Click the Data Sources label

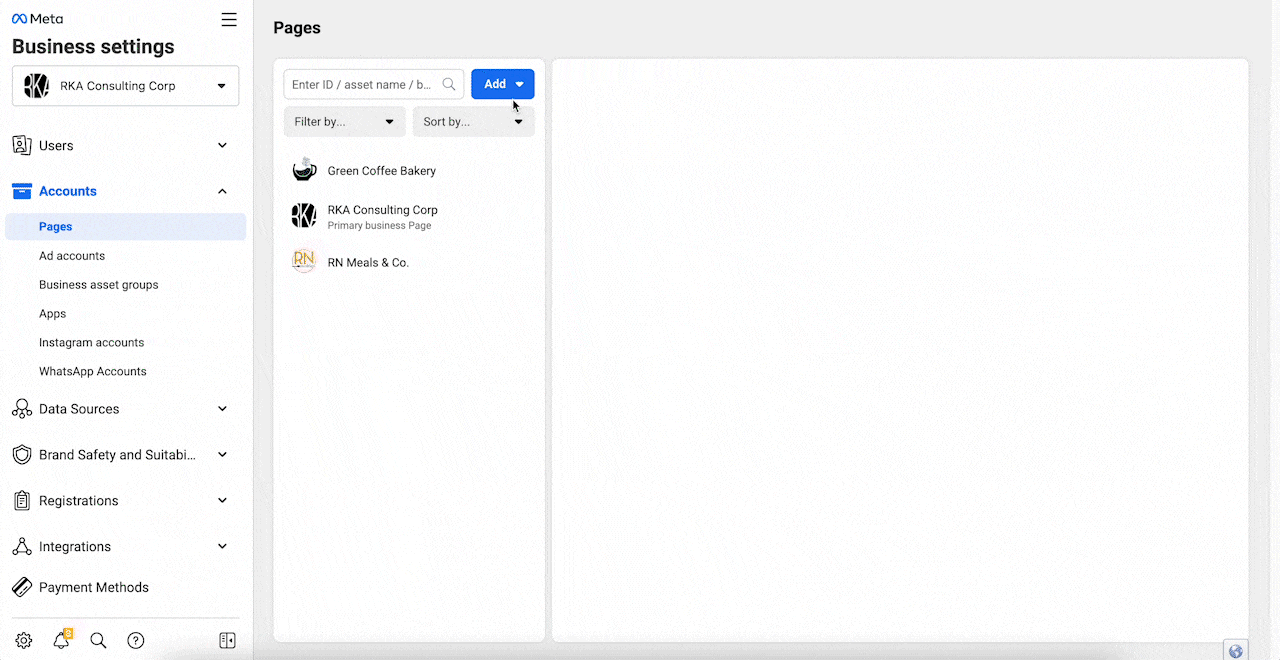click(79, 409)
